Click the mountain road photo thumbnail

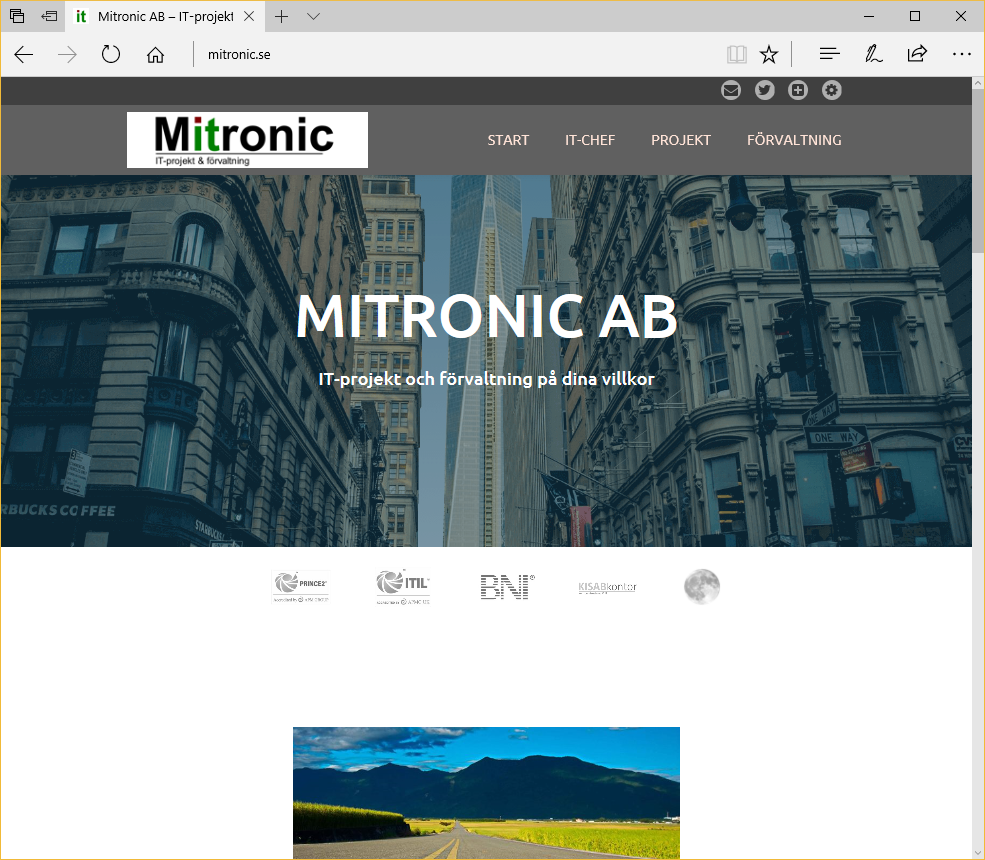(486, 793)
